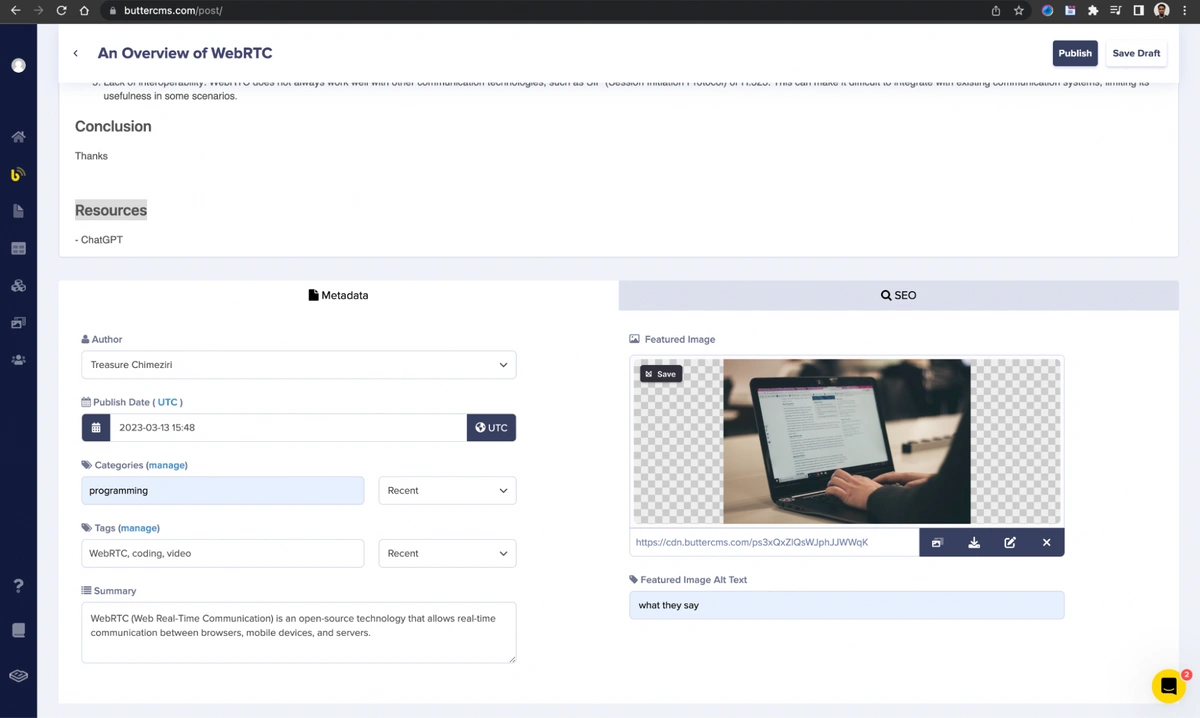
Task: Open the Media library icon in sidebar
Action: tap(18, 323)
